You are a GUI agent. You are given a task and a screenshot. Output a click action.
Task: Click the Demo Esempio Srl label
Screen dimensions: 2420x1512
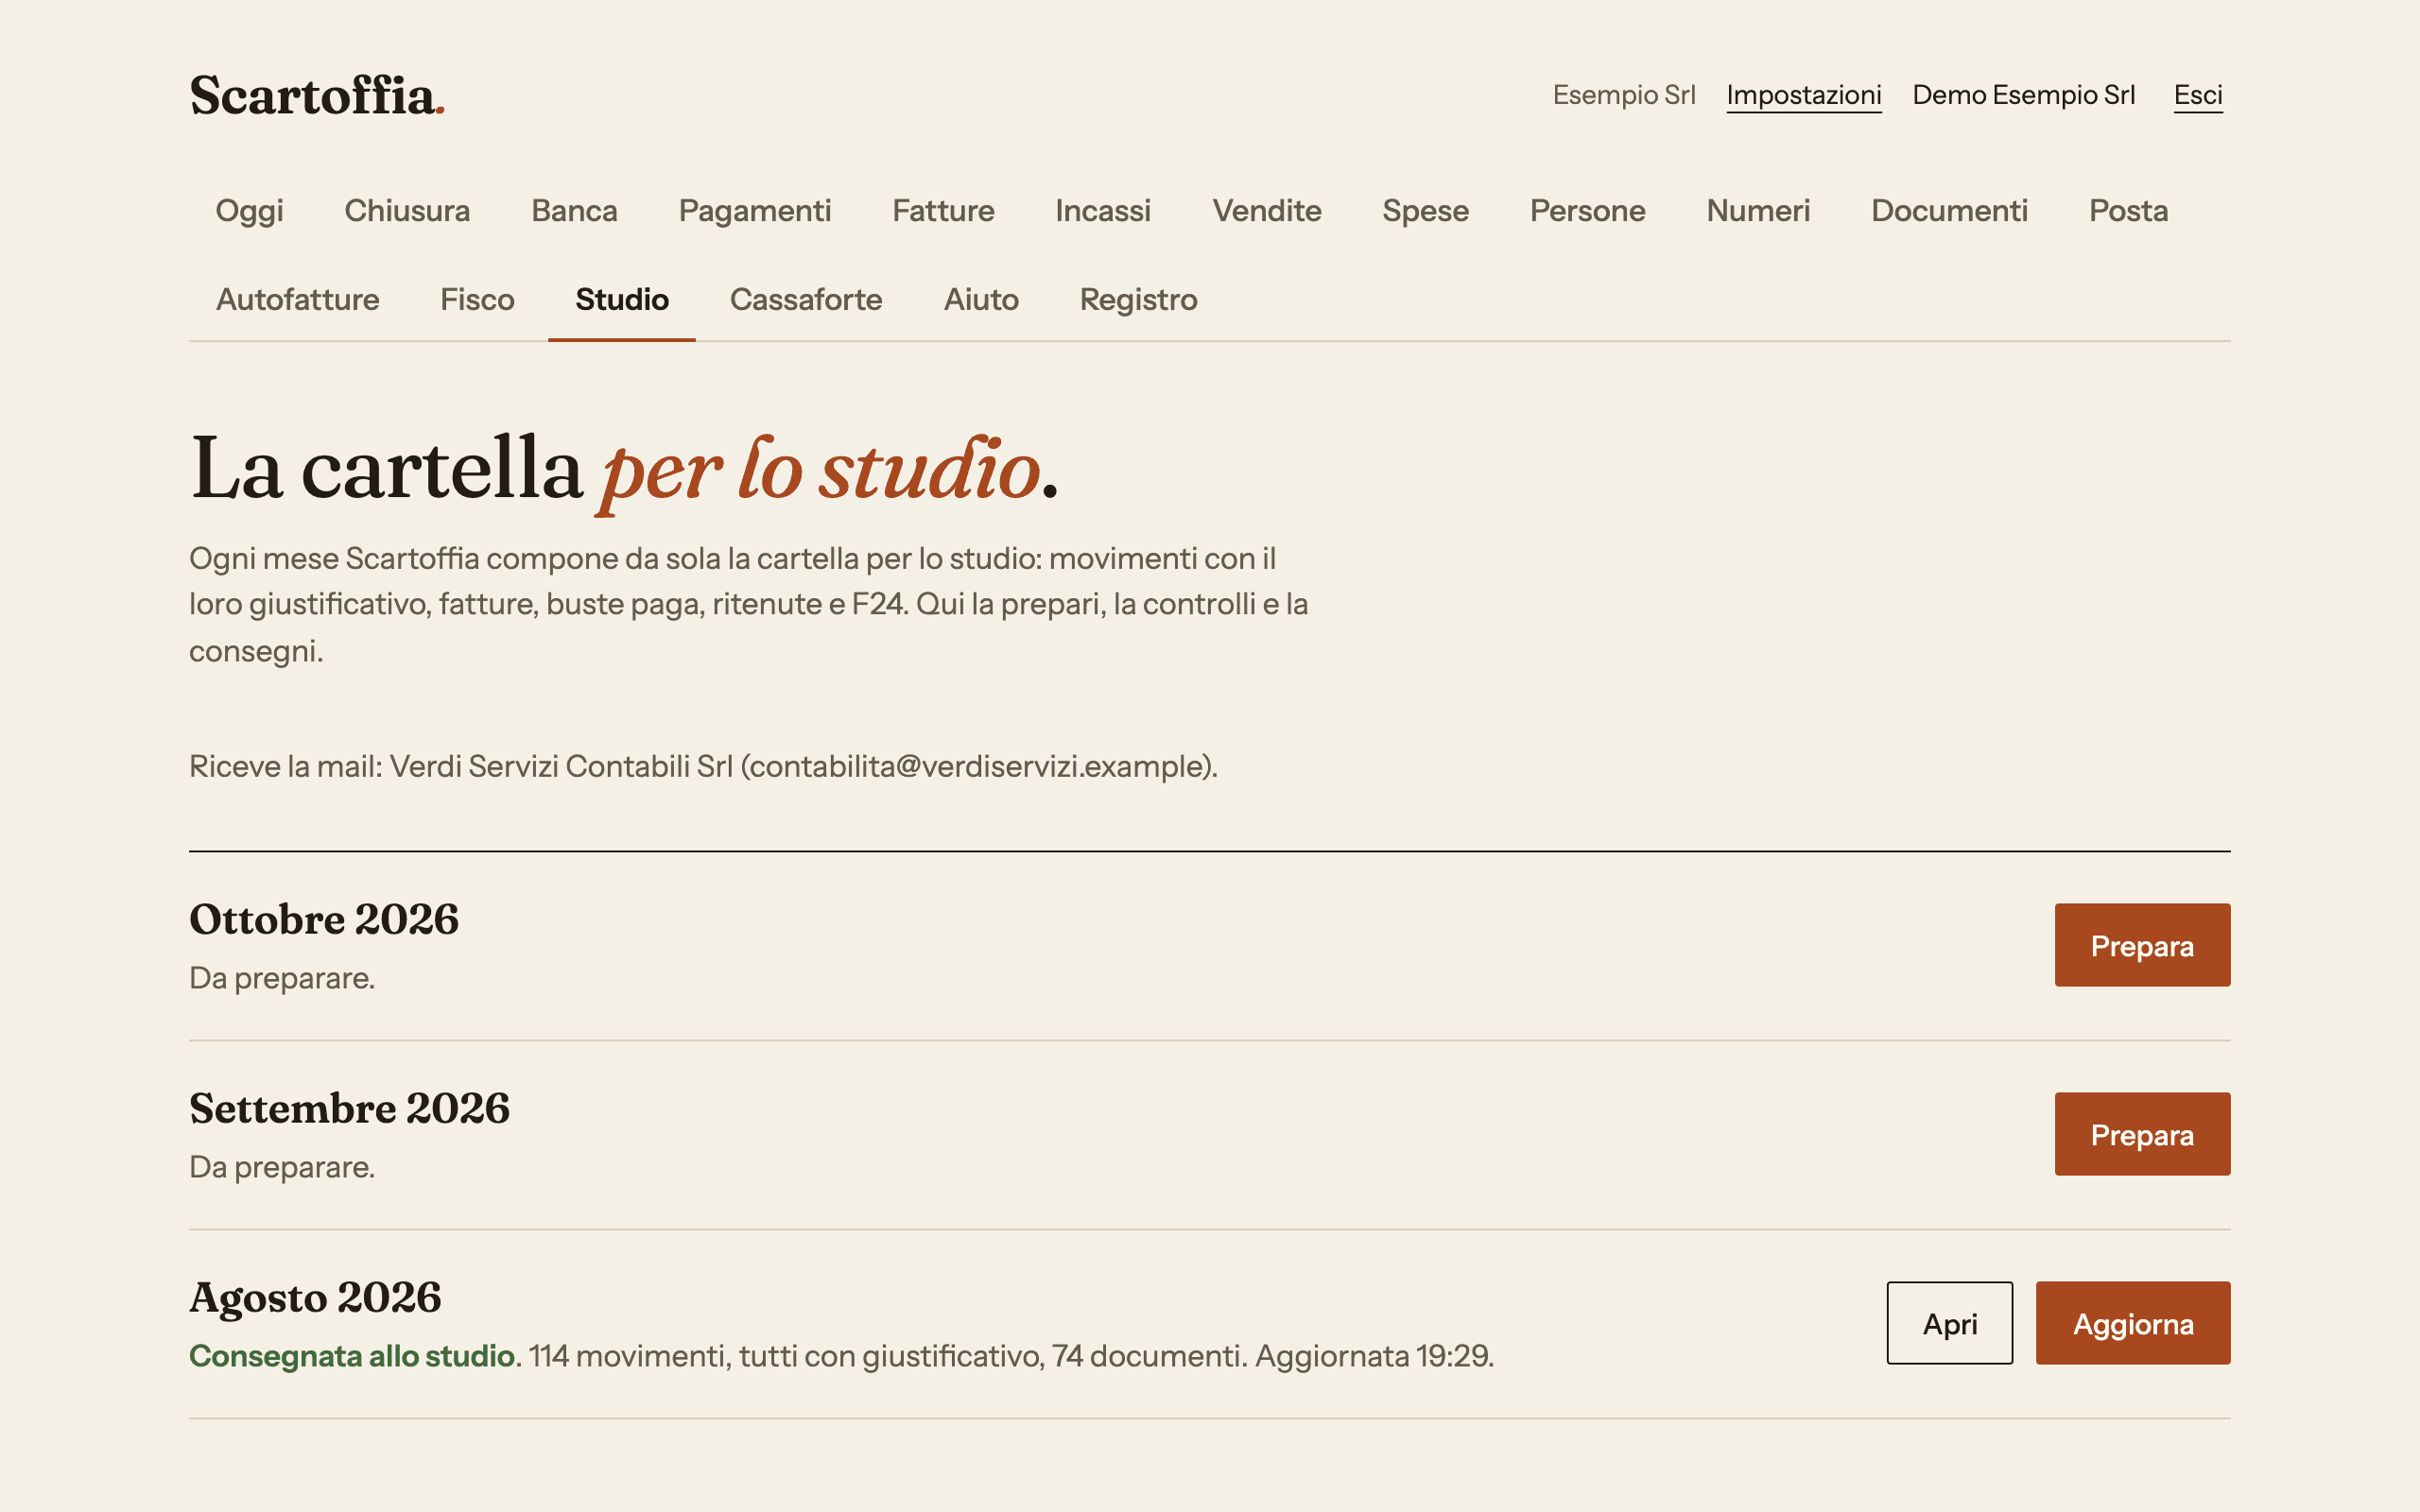[x=2023, y=95]
